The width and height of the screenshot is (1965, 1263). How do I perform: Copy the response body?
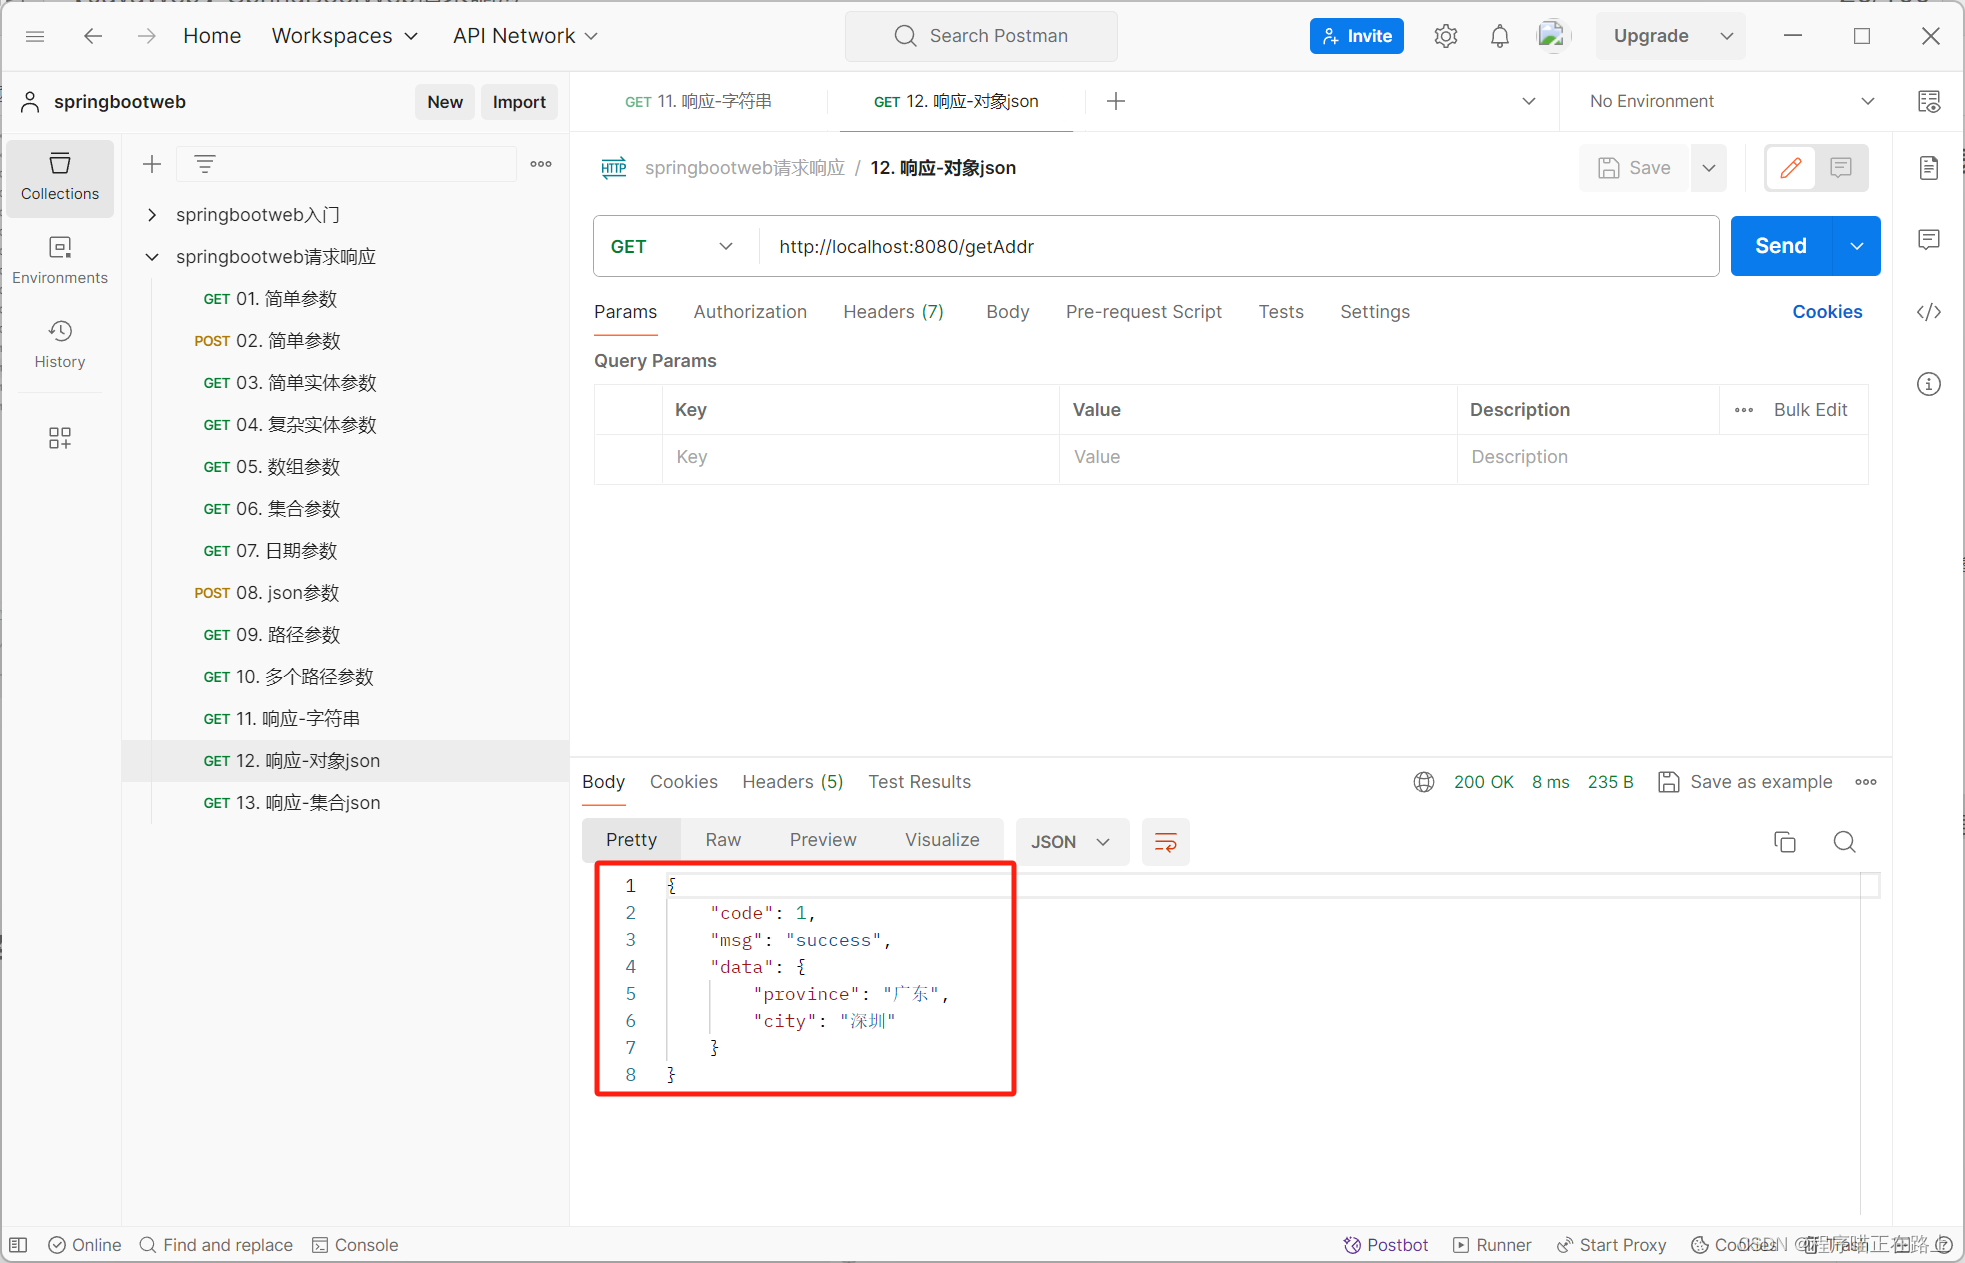1785,842
